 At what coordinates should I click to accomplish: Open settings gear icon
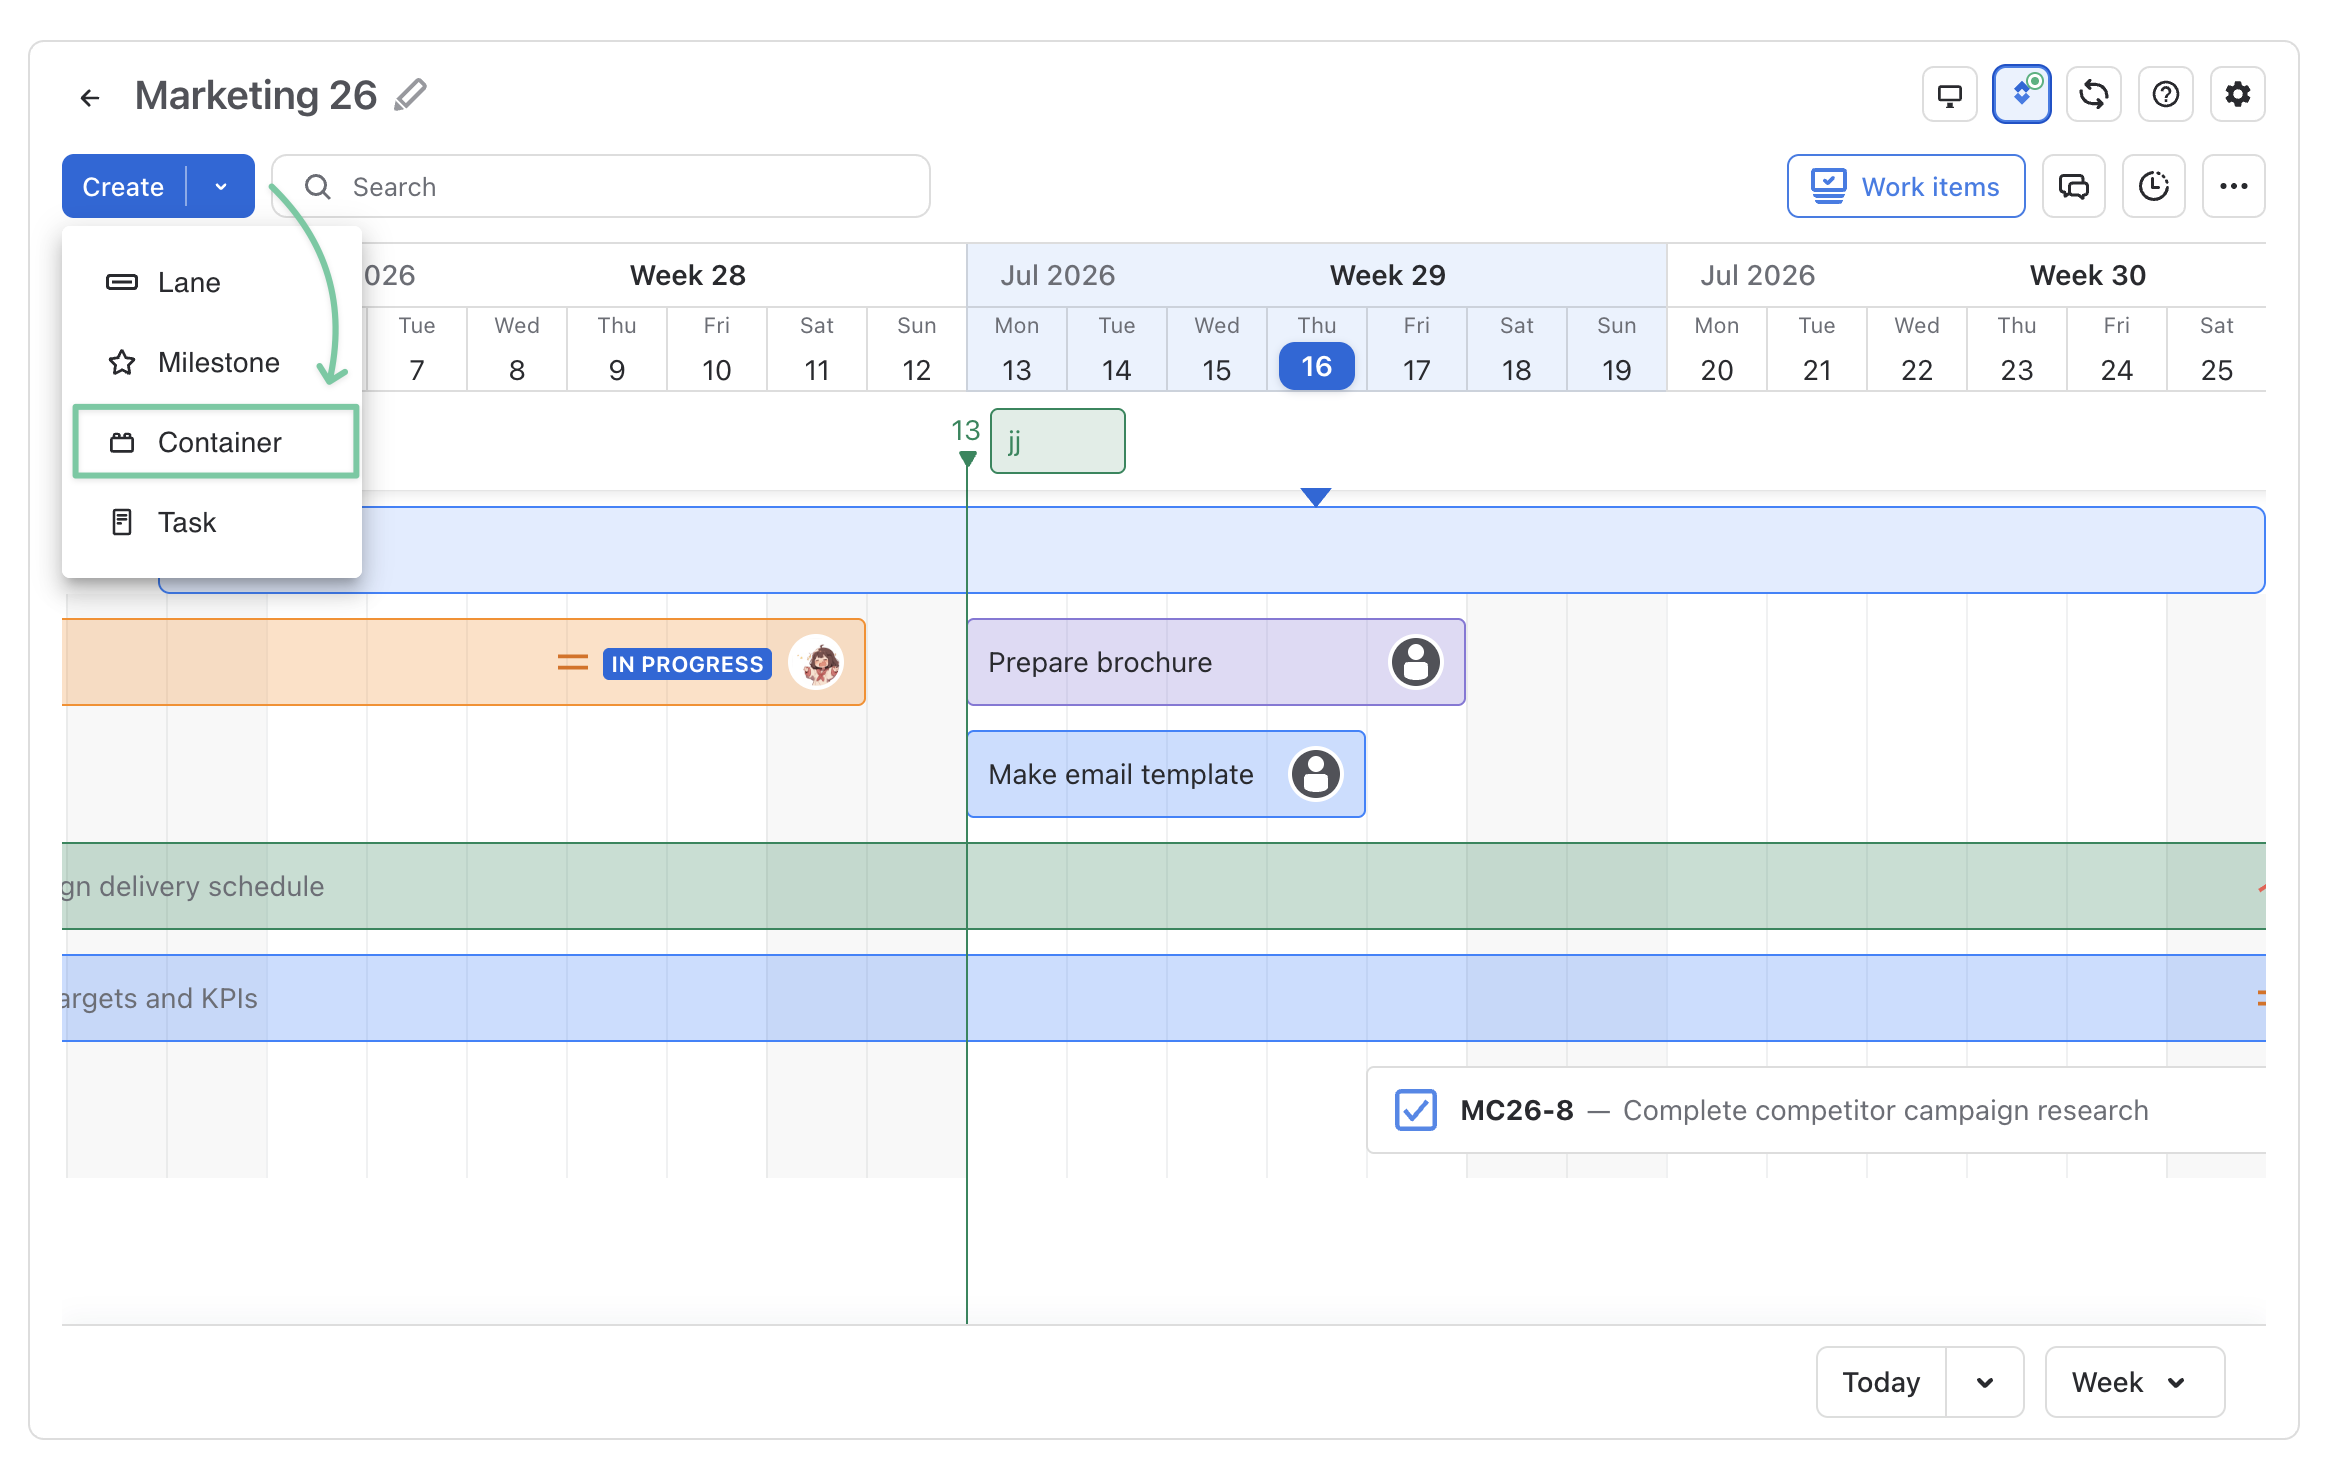click(x=2237, y=95)
